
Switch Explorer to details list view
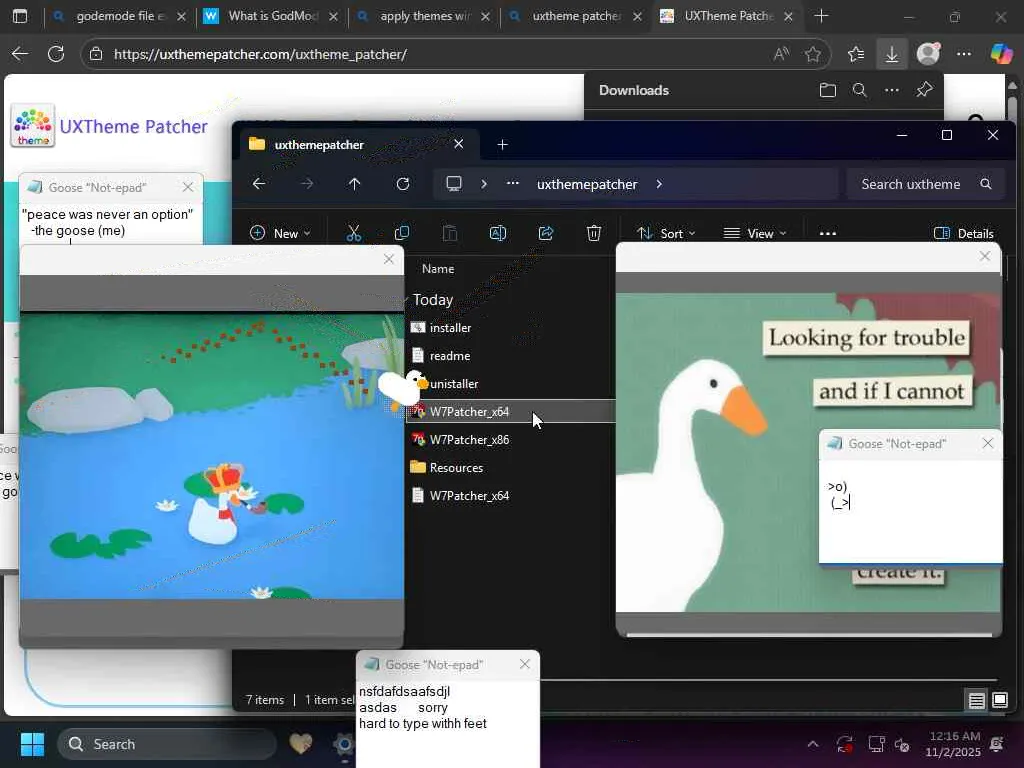976,701
